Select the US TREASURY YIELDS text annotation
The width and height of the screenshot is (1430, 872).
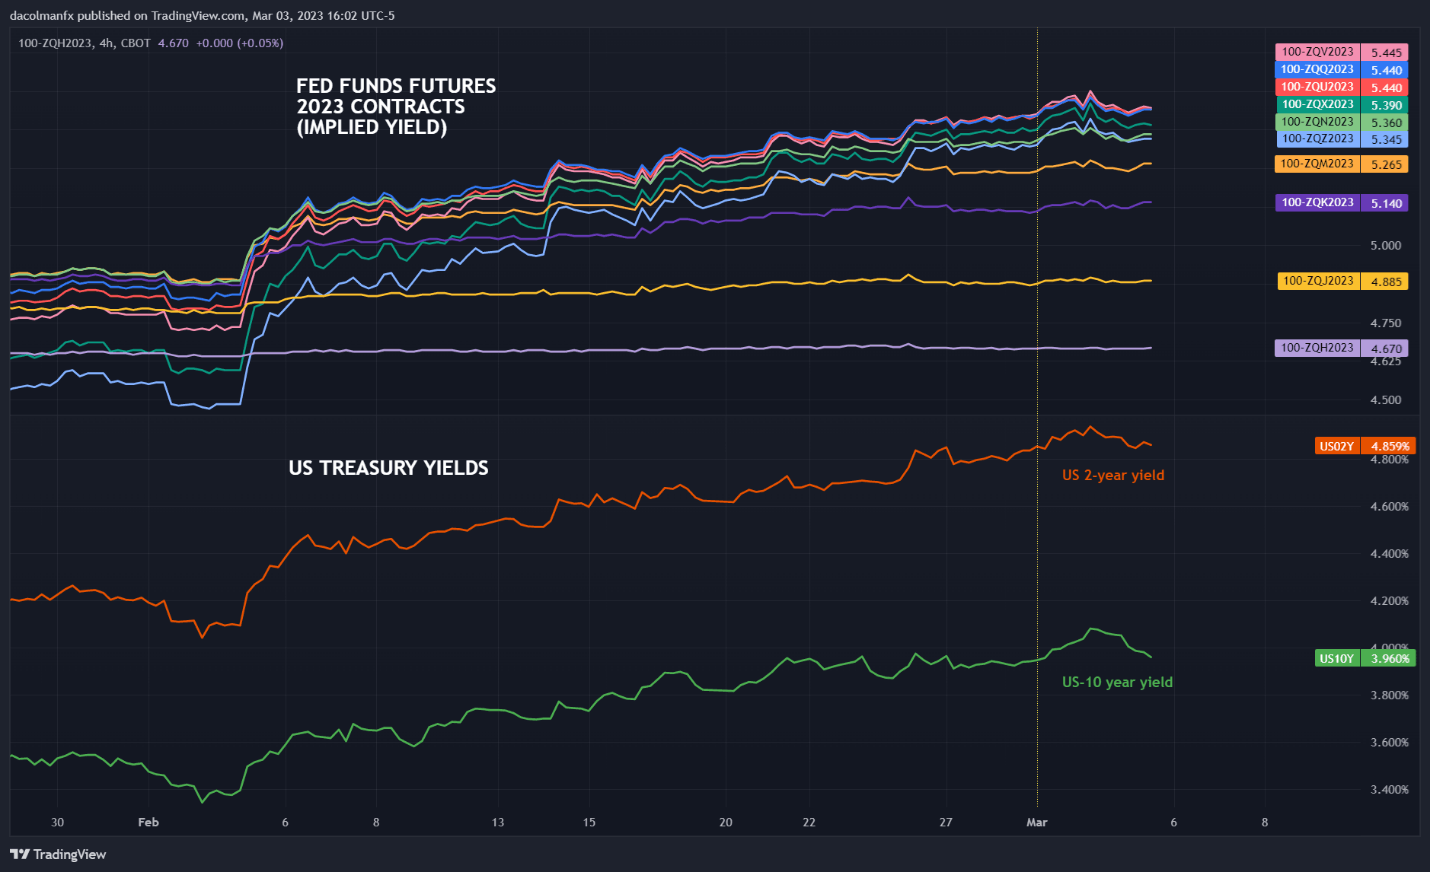click(388, 468)
